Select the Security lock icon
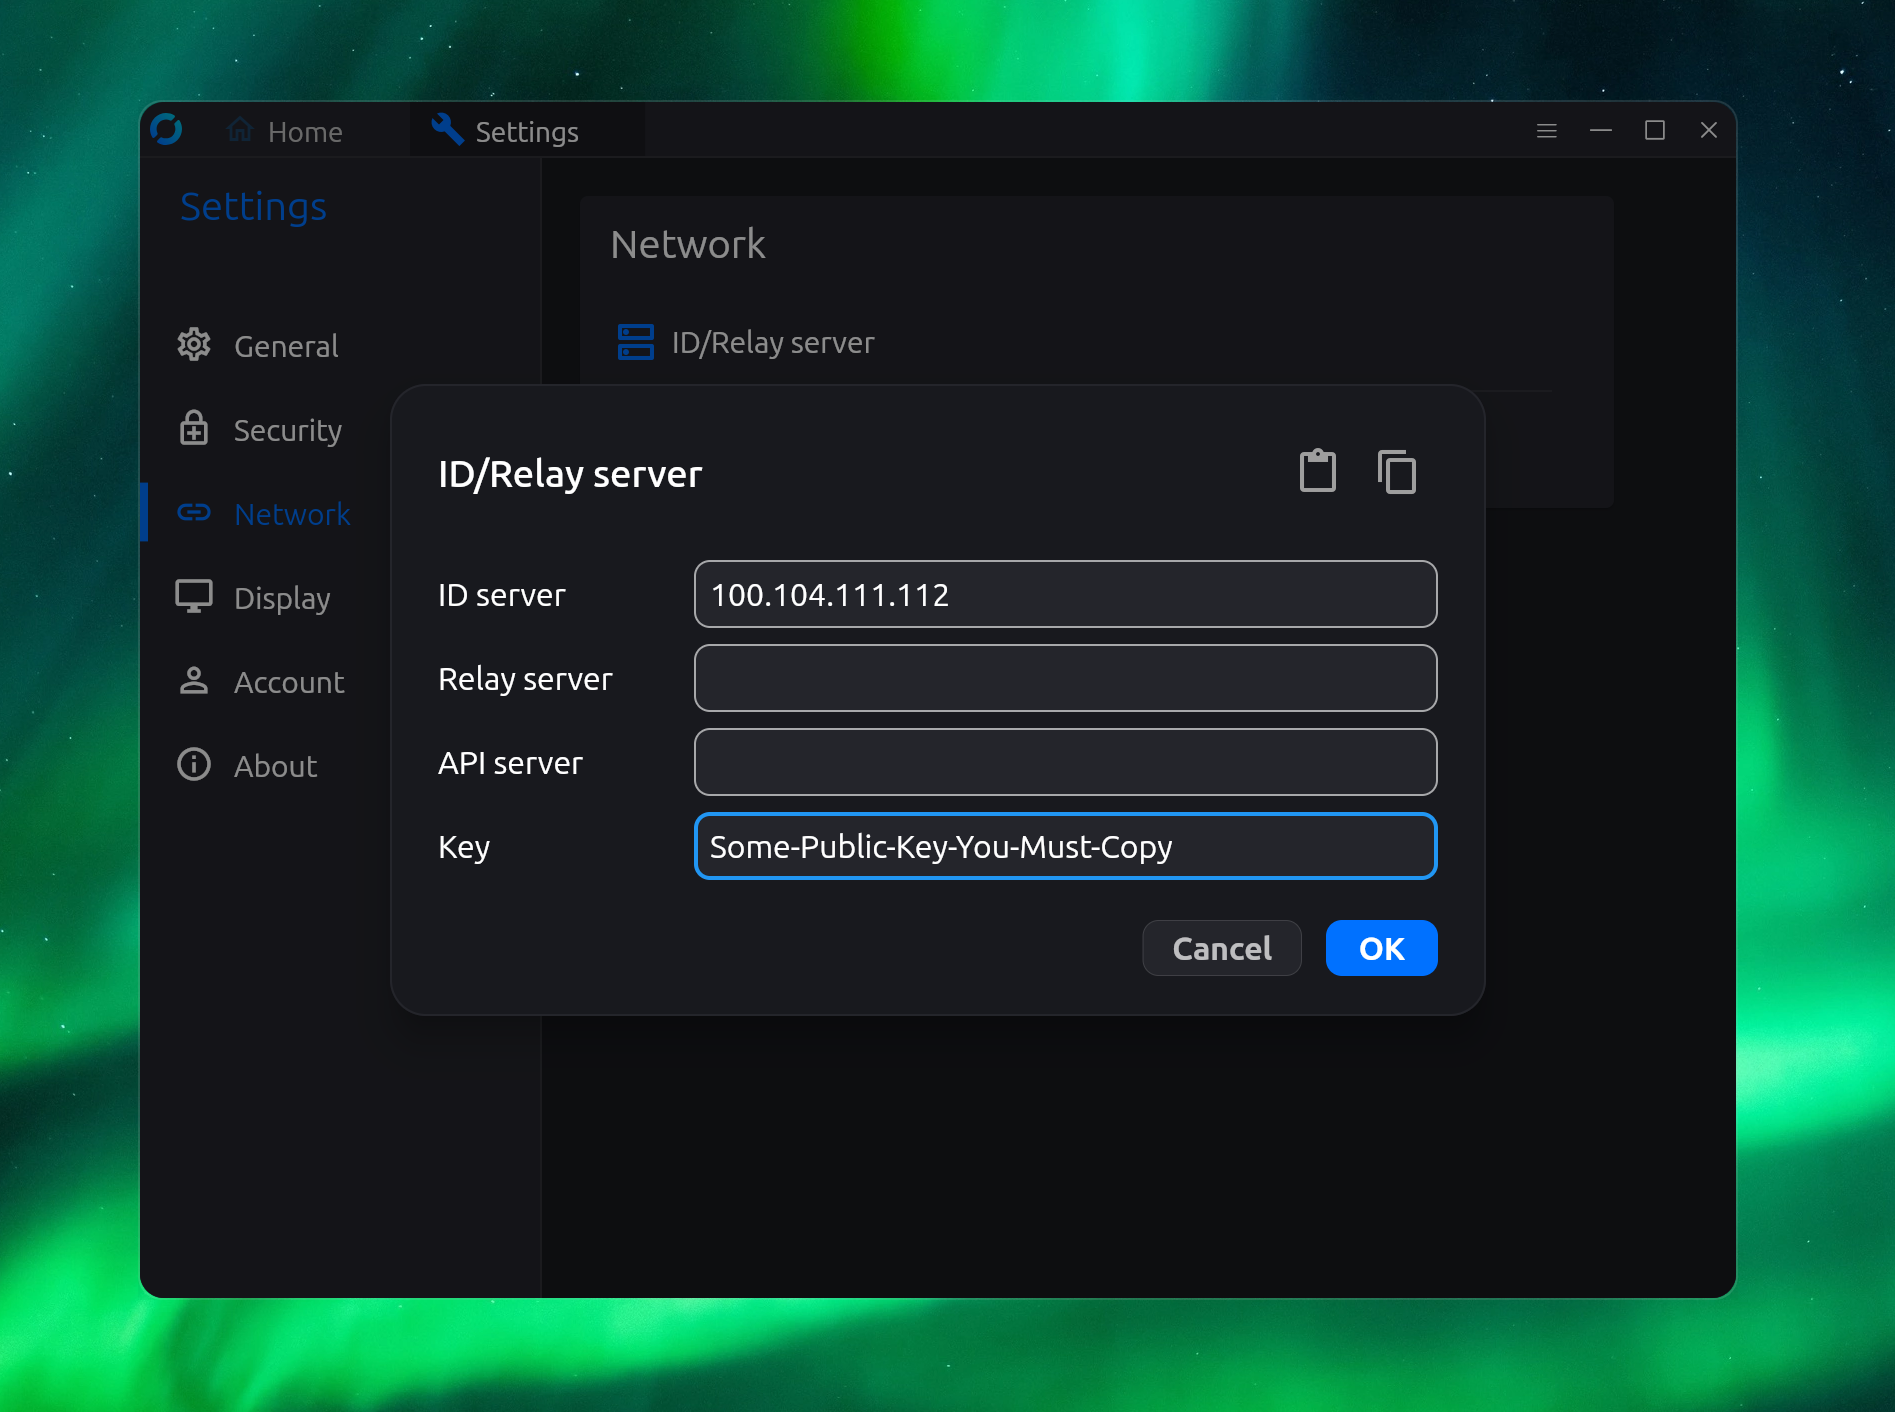This screenshot has height=1412, width=1895. (194, 429)
